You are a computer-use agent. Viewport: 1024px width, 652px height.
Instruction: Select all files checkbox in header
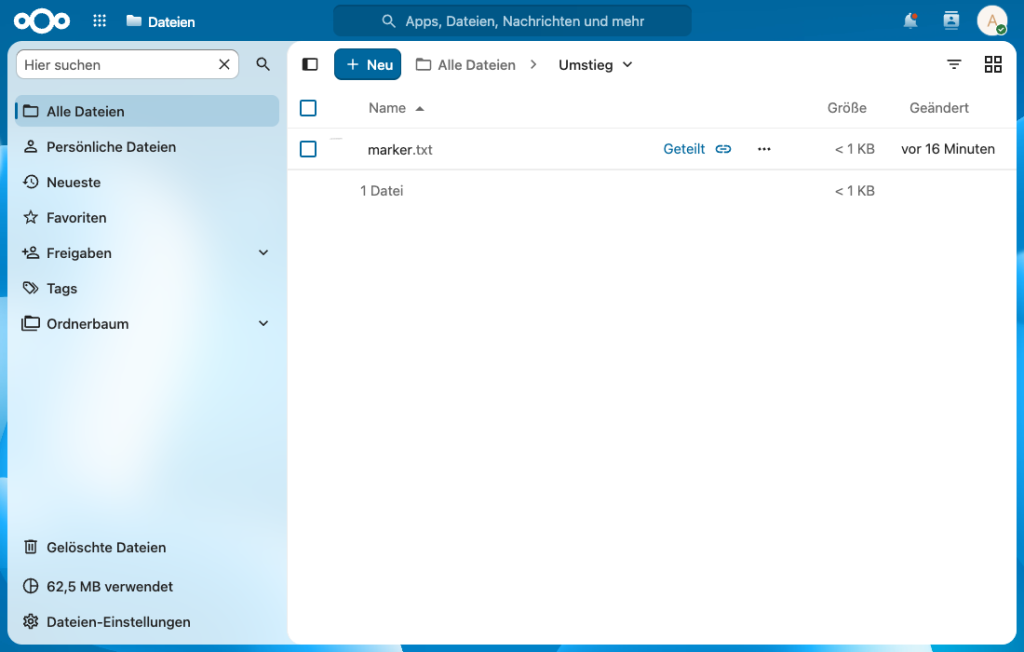308,108
